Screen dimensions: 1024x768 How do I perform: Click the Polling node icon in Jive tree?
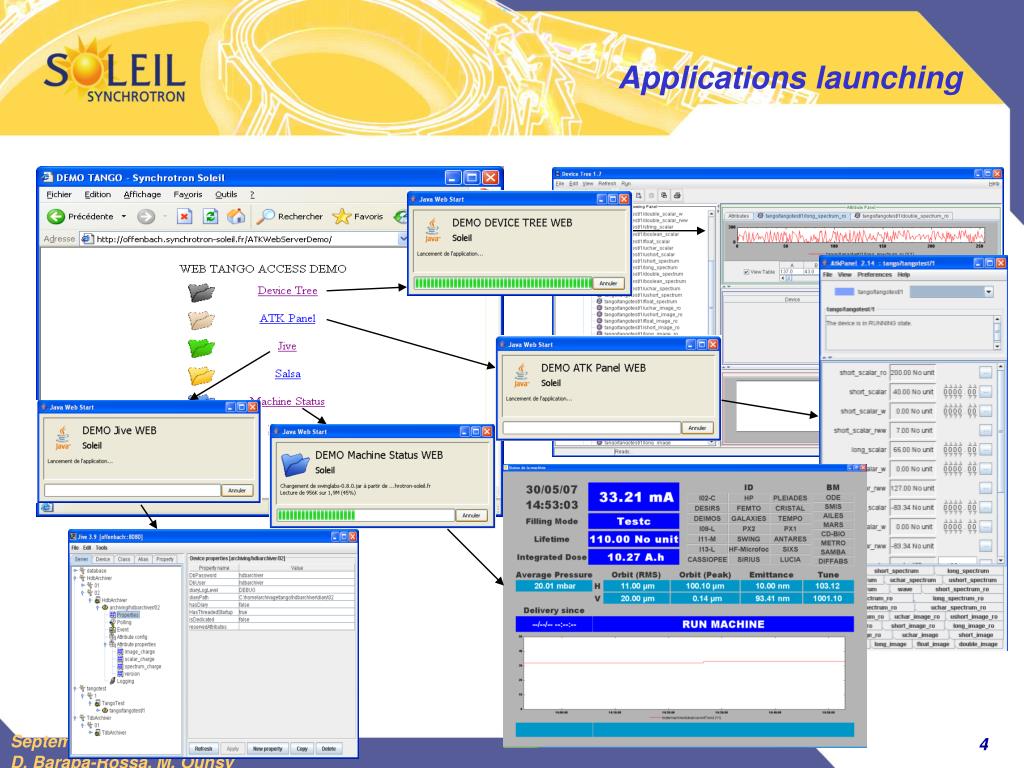coord(112,622)
